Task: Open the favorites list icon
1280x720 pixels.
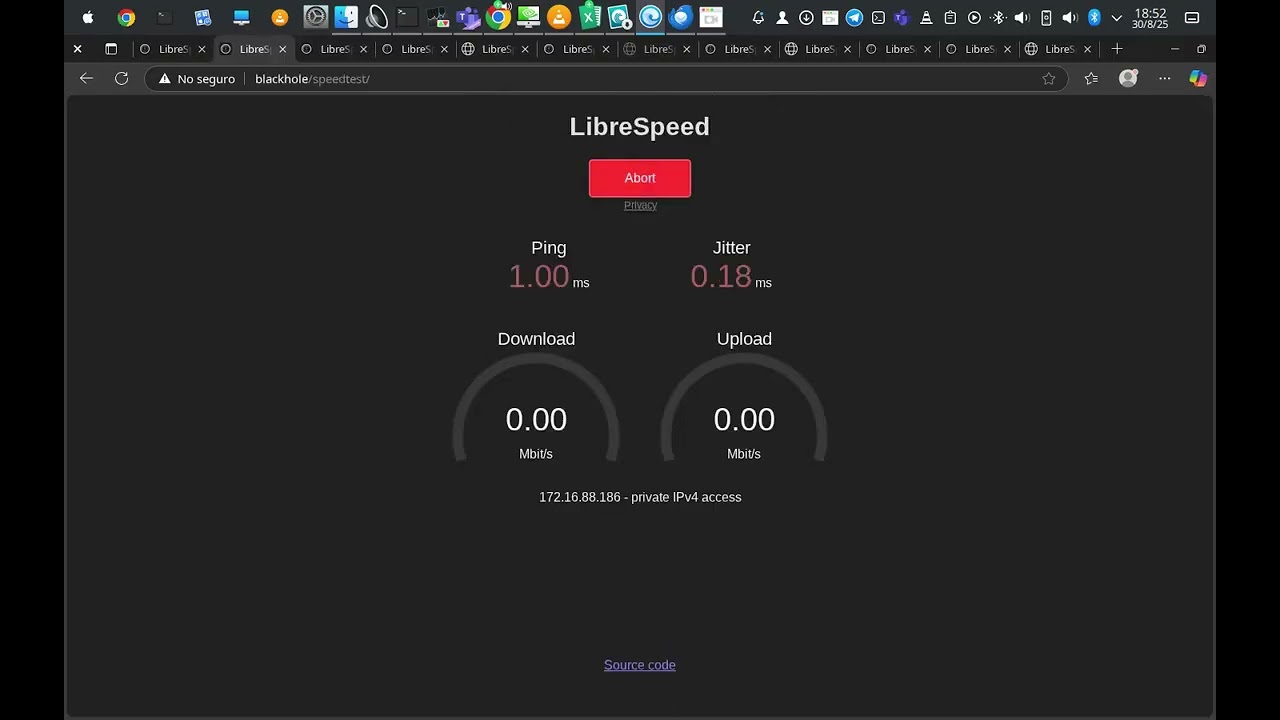Action: [1091, 79]
